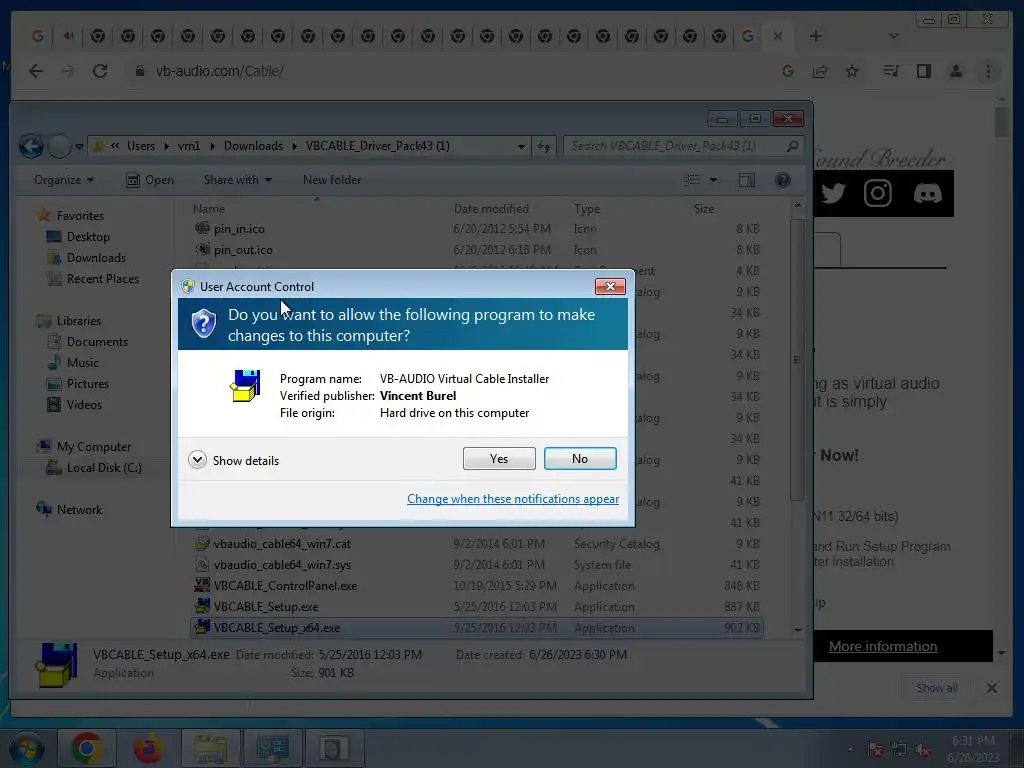Click Instagram icon on vb-audio page

pyautogui.click(x=877, y=193)
